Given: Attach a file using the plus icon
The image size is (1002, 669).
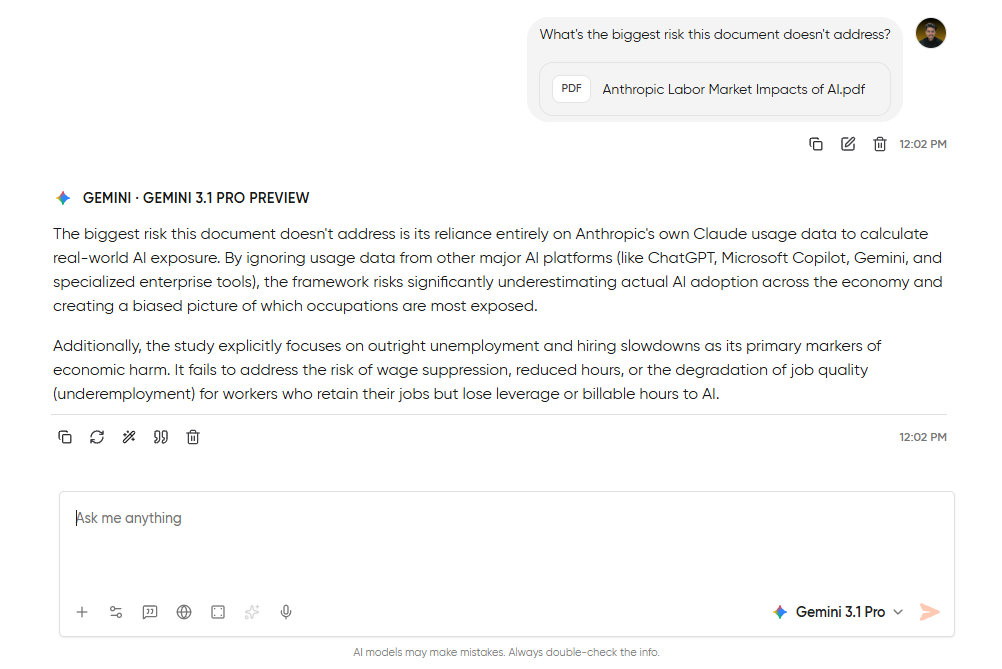Looking at the screenshot, I should [x=82, y=611].
